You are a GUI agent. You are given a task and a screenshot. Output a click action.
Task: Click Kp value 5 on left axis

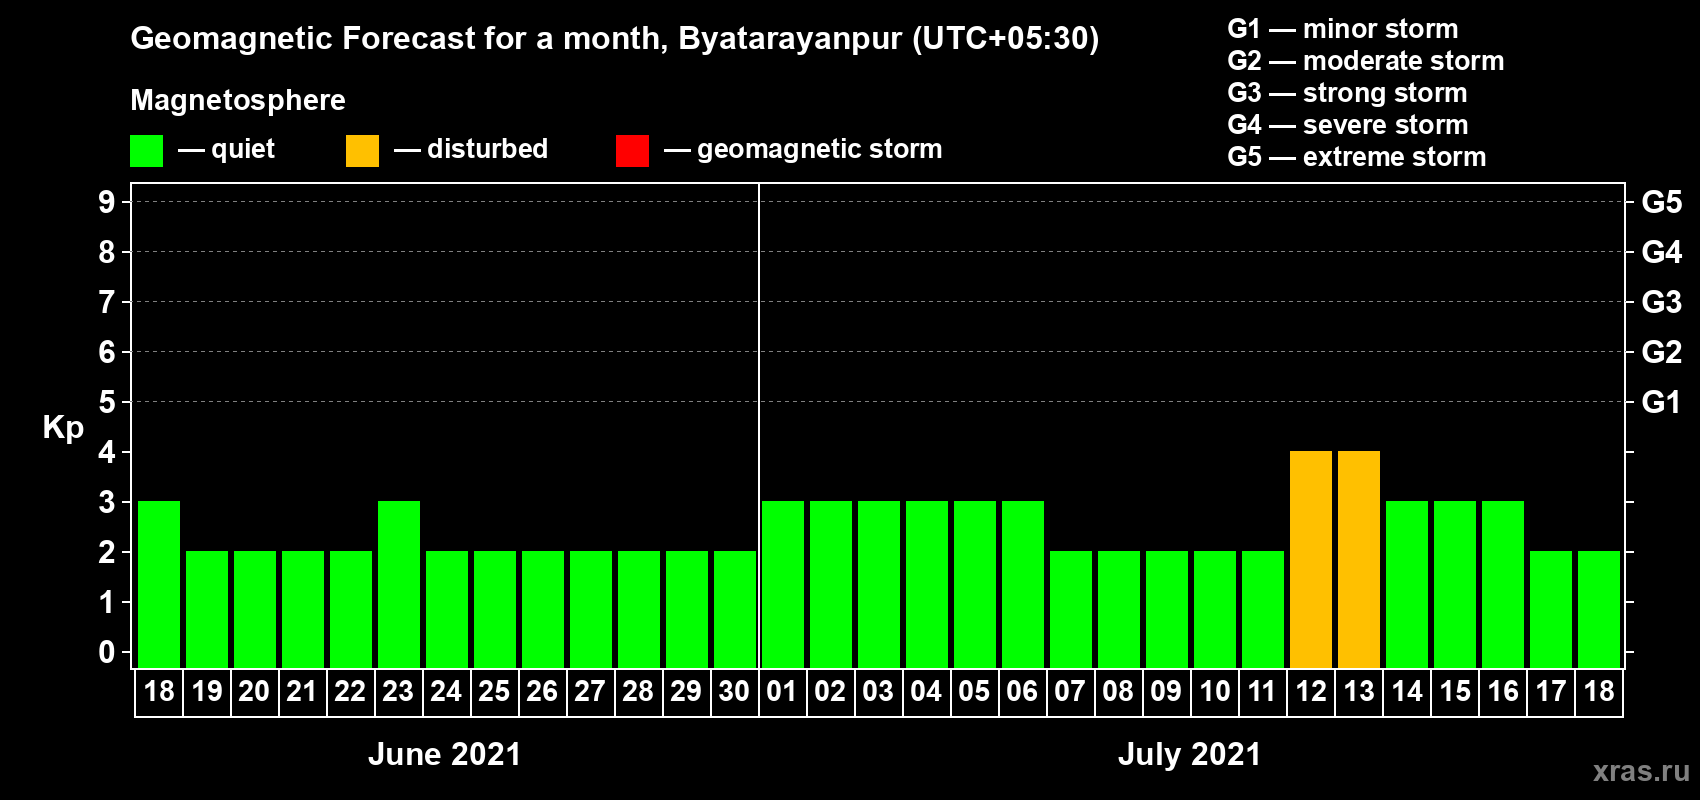click(x=107, y=402)
